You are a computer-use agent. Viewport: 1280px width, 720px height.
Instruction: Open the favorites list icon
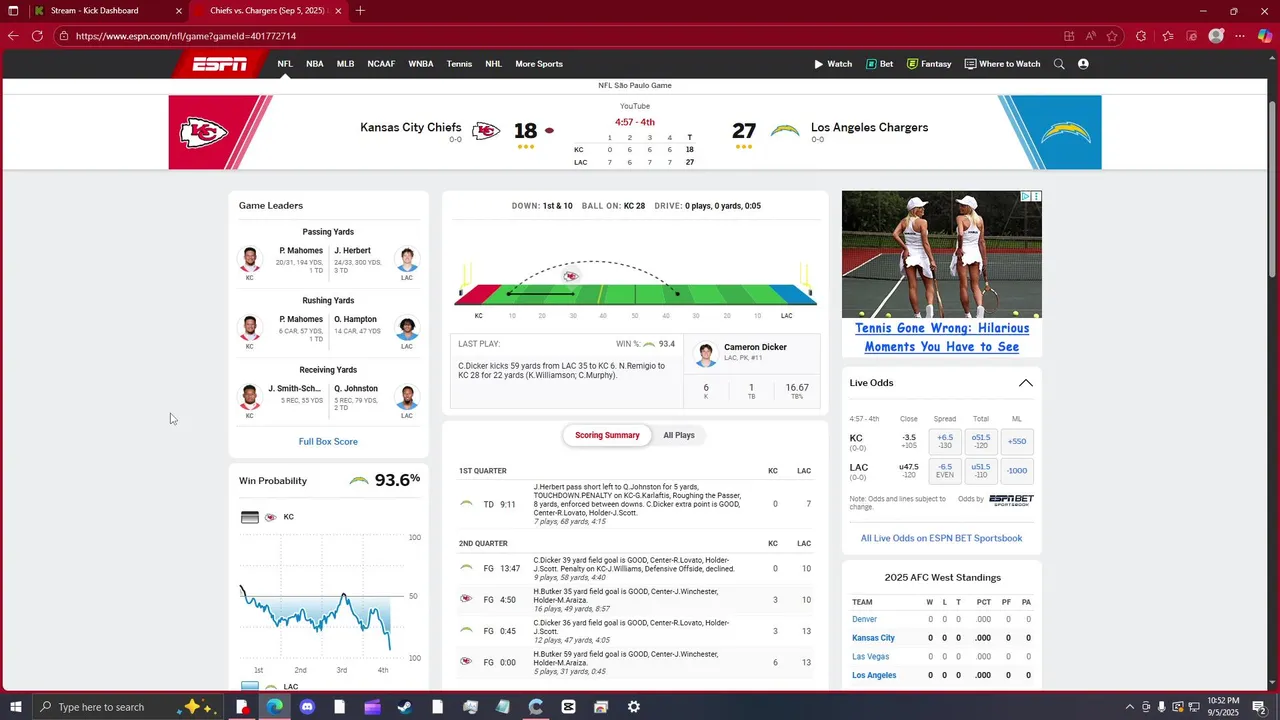click(x=1167, y=36)
